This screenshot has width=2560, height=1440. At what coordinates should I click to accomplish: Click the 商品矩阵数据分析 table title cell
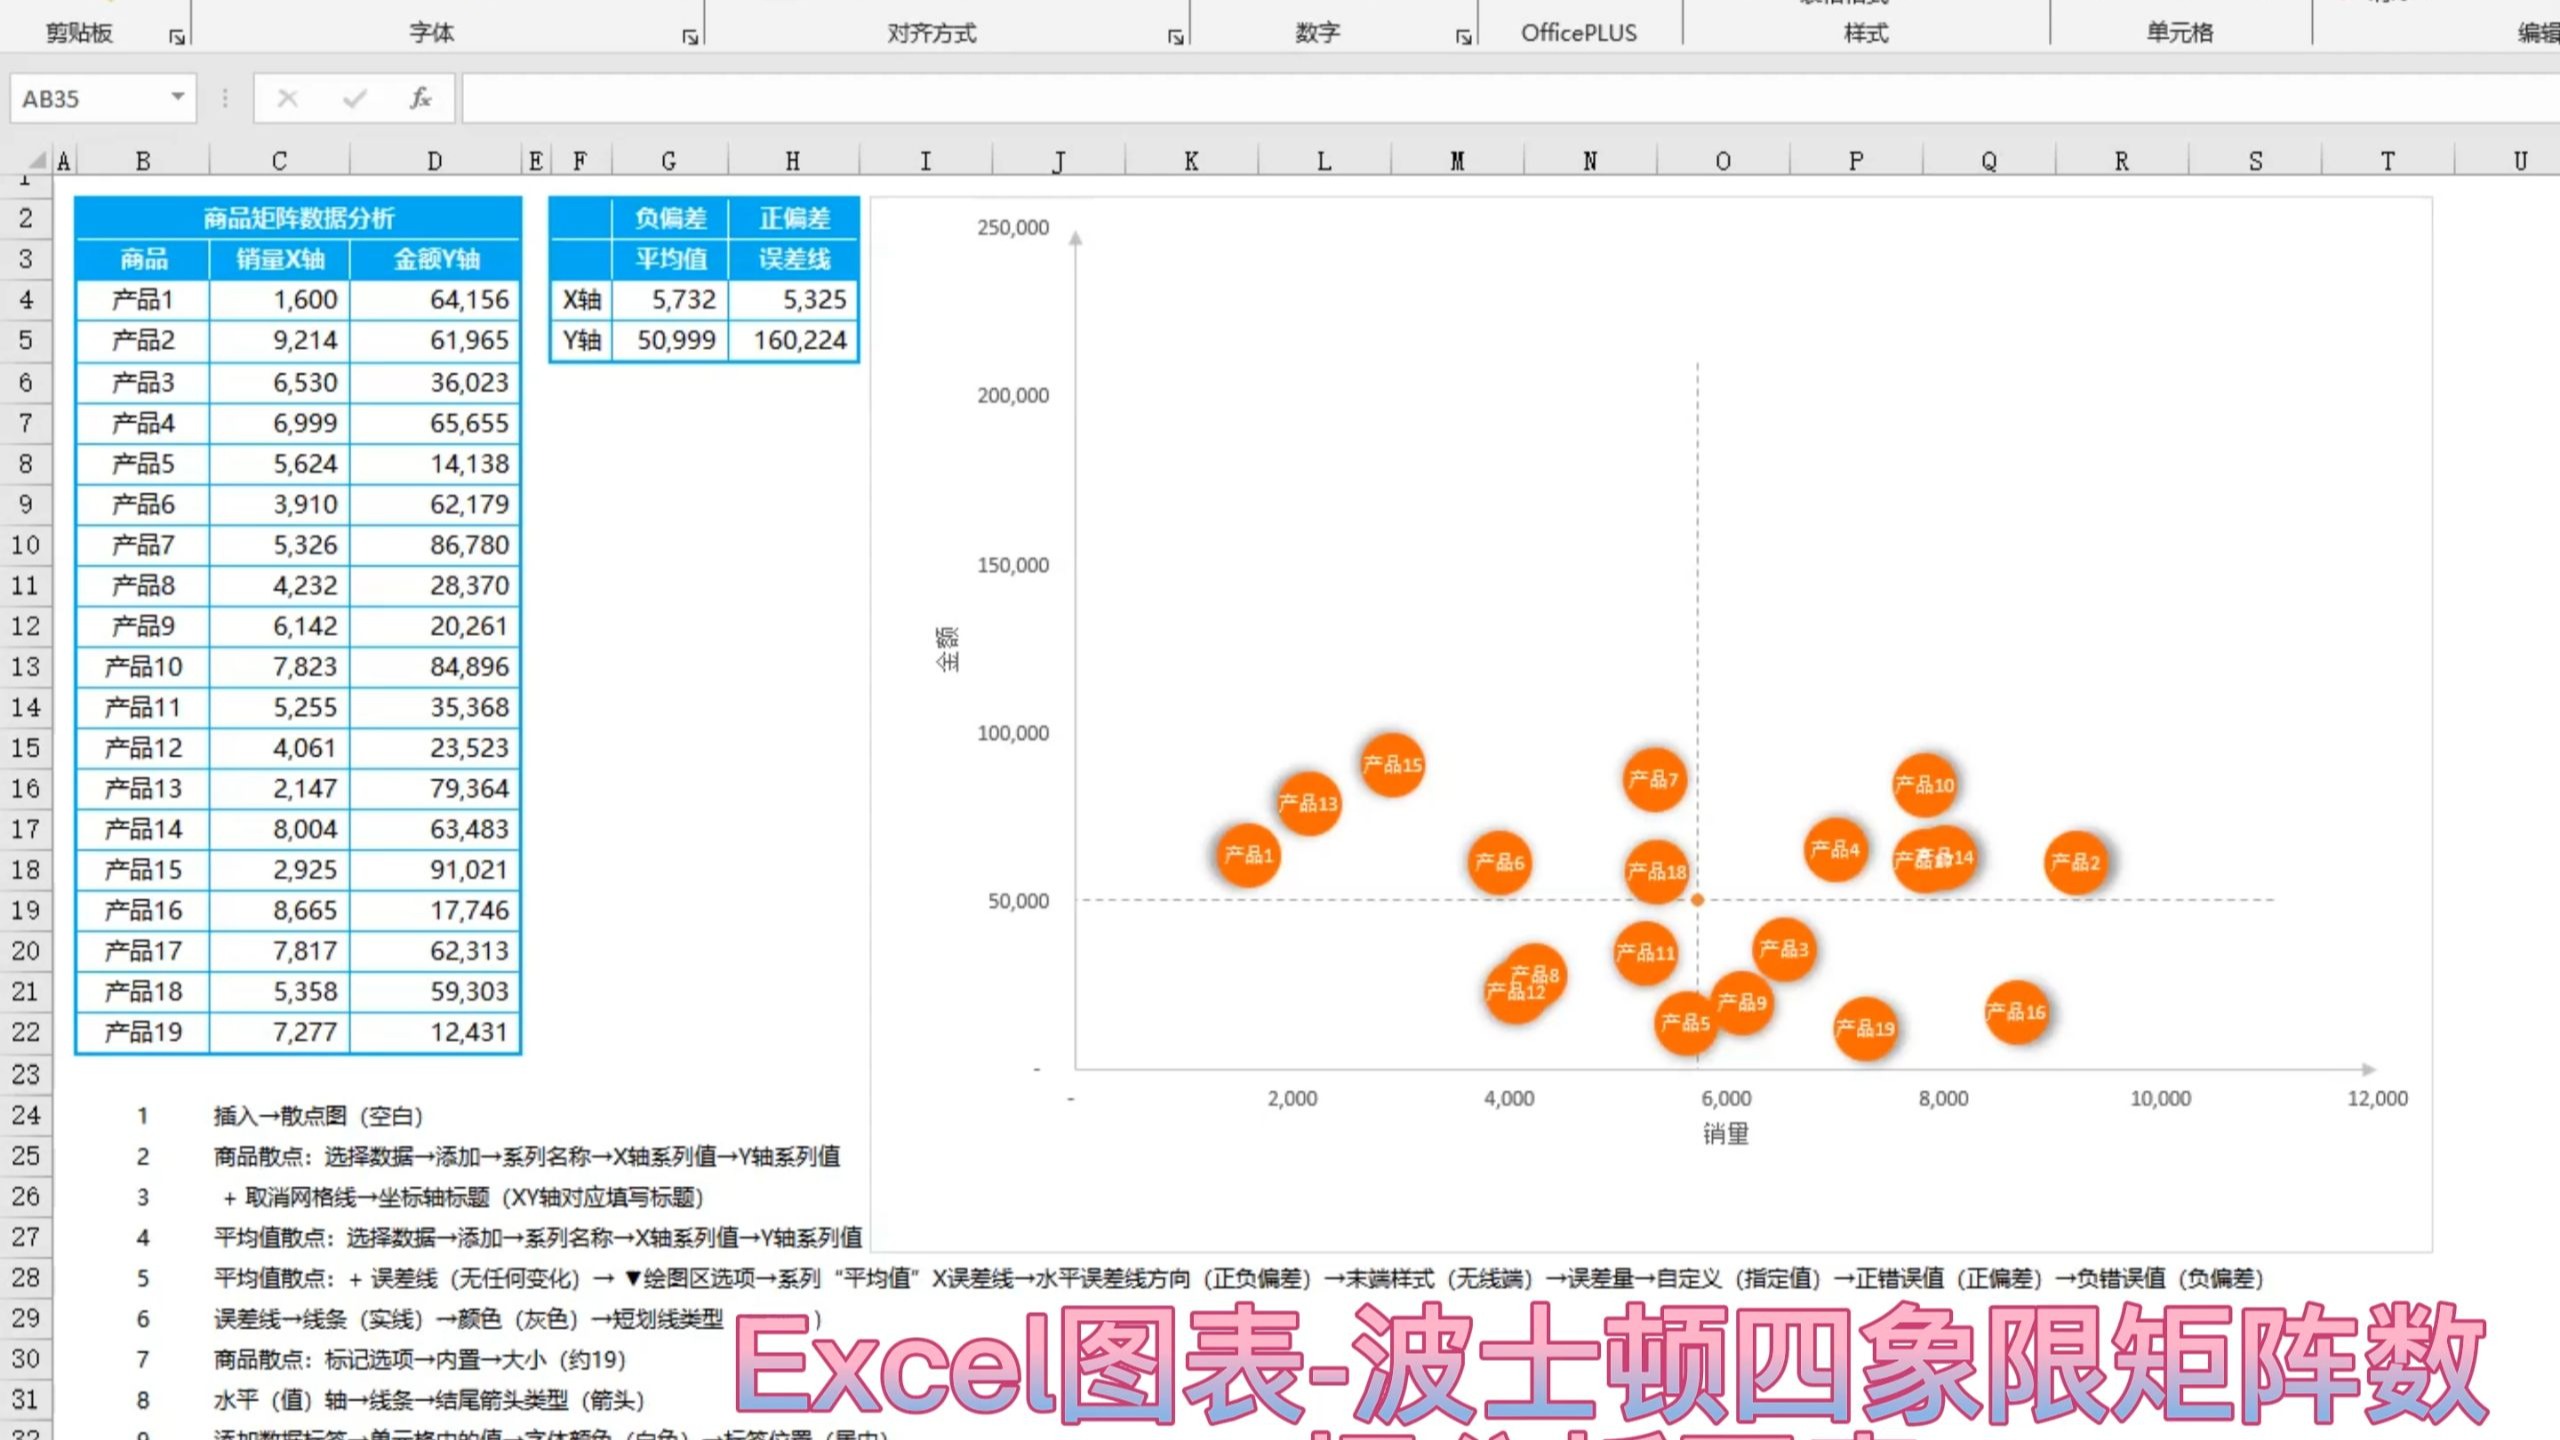298,218
